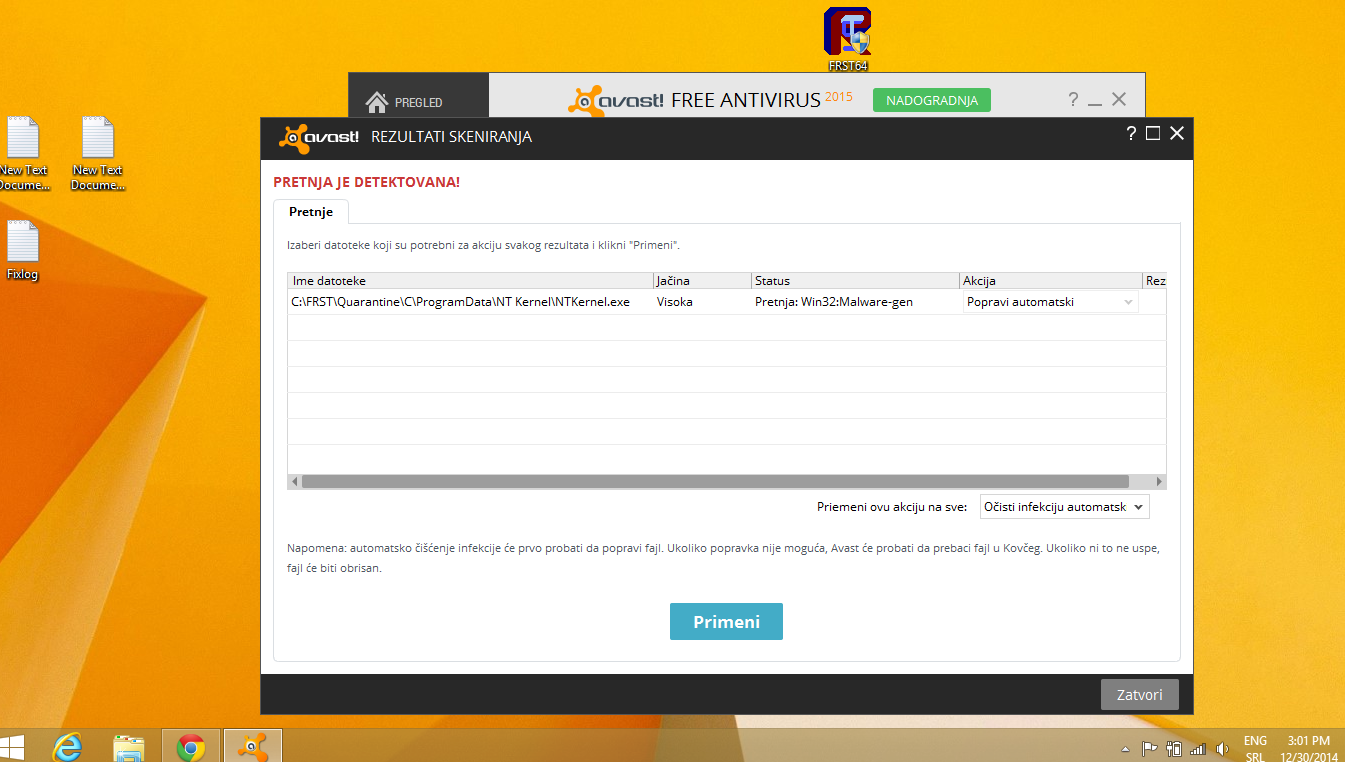Launch Google Chrome from the taskbar
This screenshot has width=1345, height=762.
190,746
